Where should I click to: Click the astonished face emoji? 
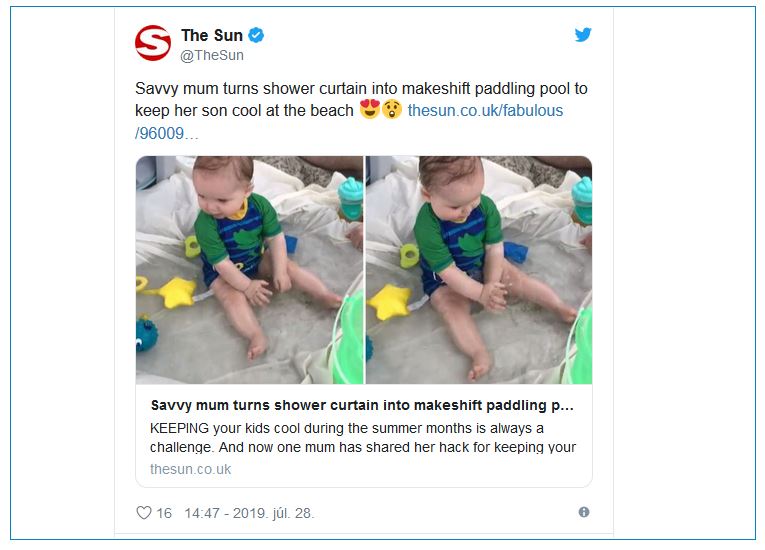pos(392,109)
